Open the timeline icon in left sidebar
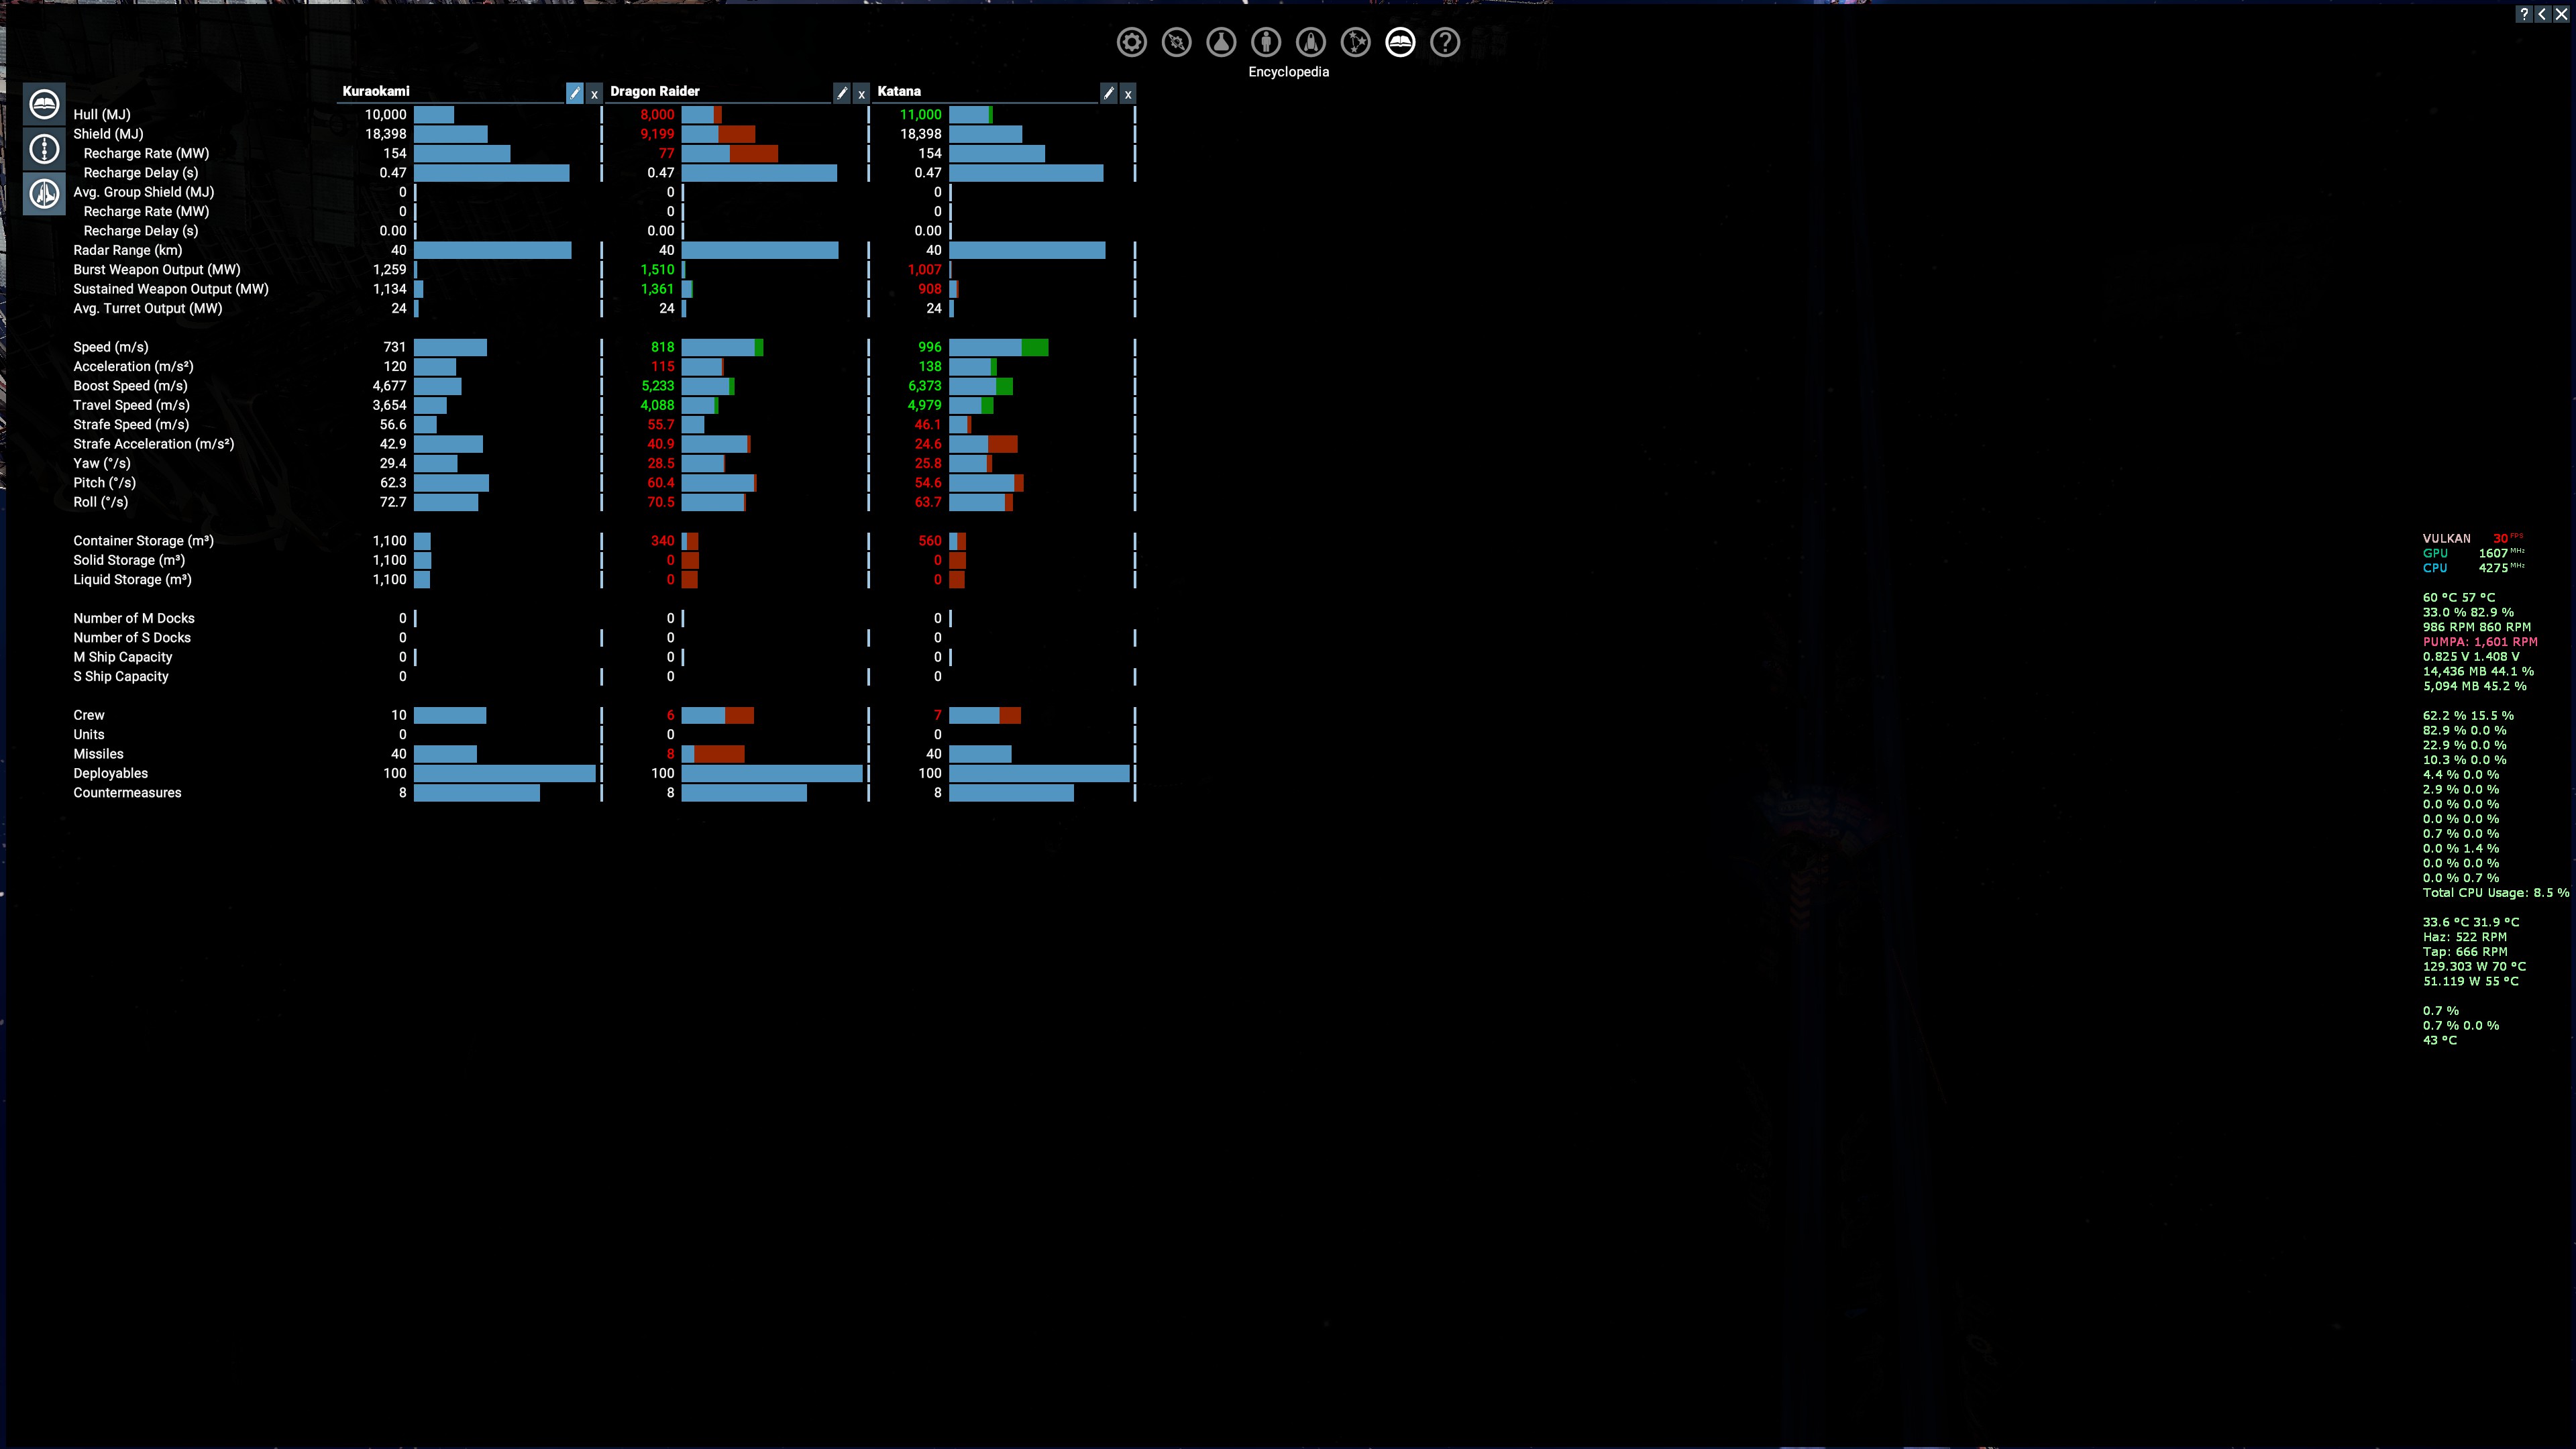The width and height of the screenshot is (2576, 1449). [x=44, y=149]
